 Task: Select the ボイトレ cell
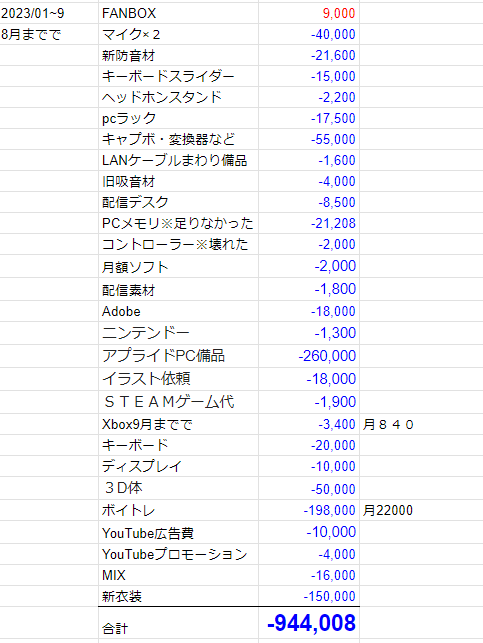tap(178, 510)
